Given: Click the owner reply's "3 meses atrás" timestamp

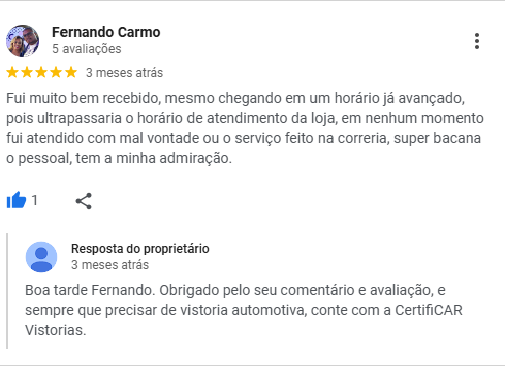Looking at the screenshot, I should tap(110, 265).
